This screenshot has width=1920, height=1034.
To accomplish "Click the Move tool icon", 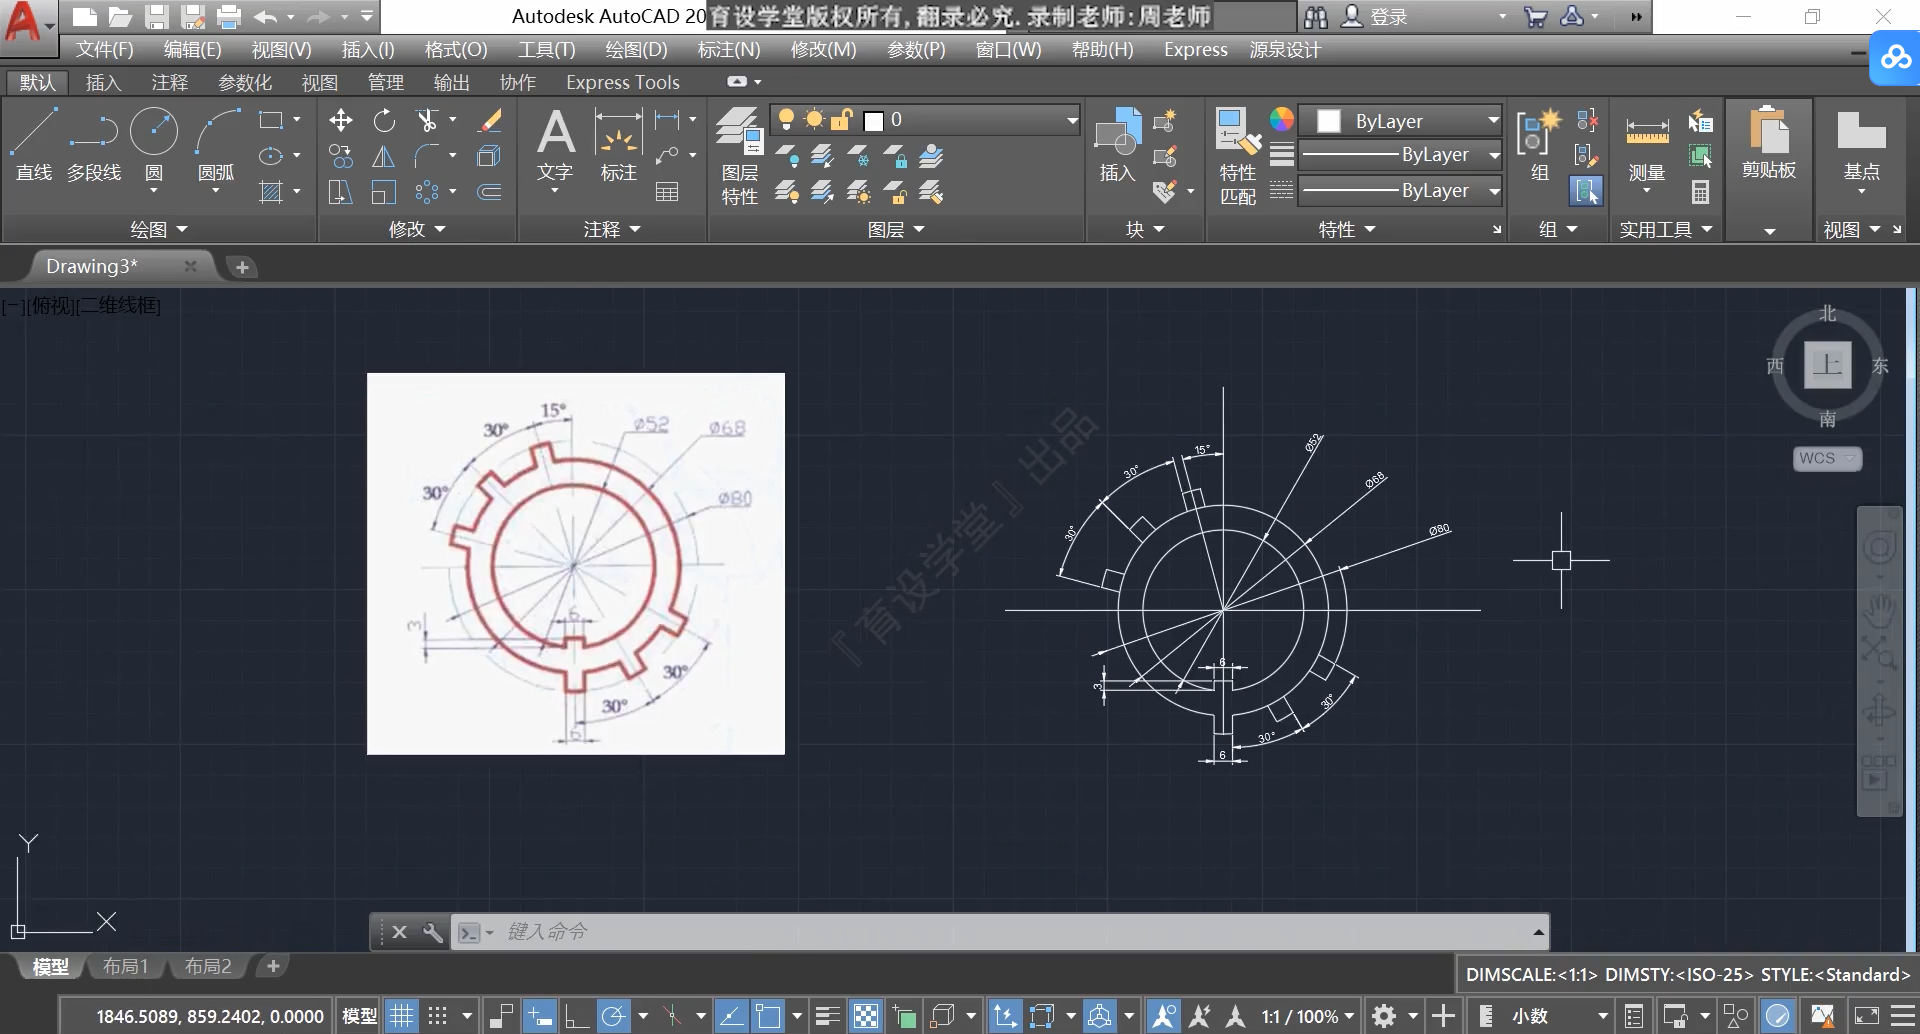I will click(x=341, y=121).
